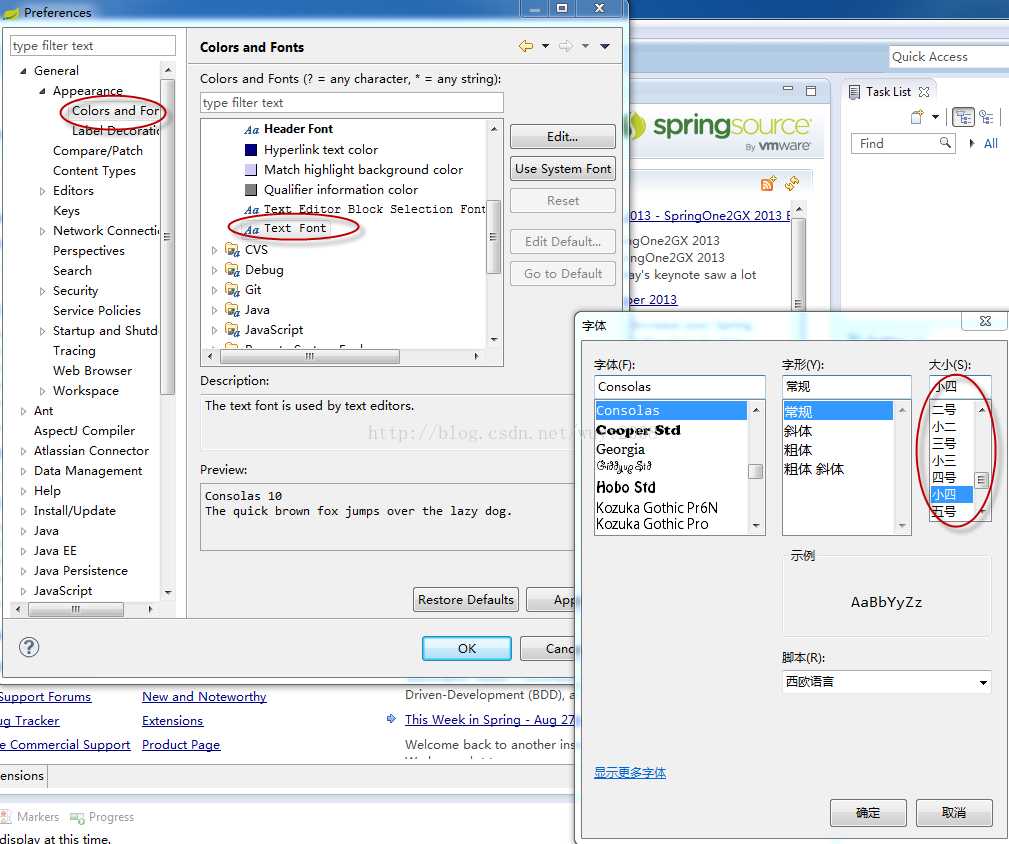Open the Preferences view menu triangle
The height and width of the screenshot is (844, 1009).
(605, 46)
